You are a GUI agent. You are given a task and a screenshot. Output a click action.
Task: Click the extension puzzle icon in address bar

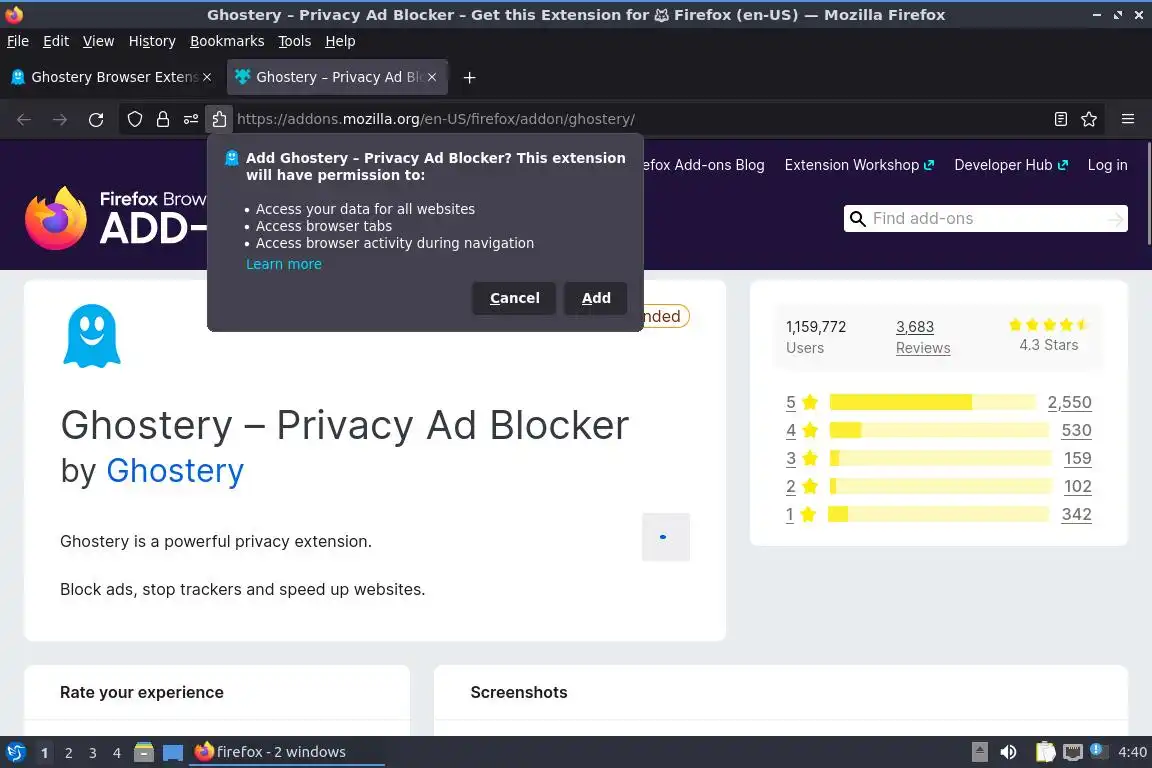[219, 119]
